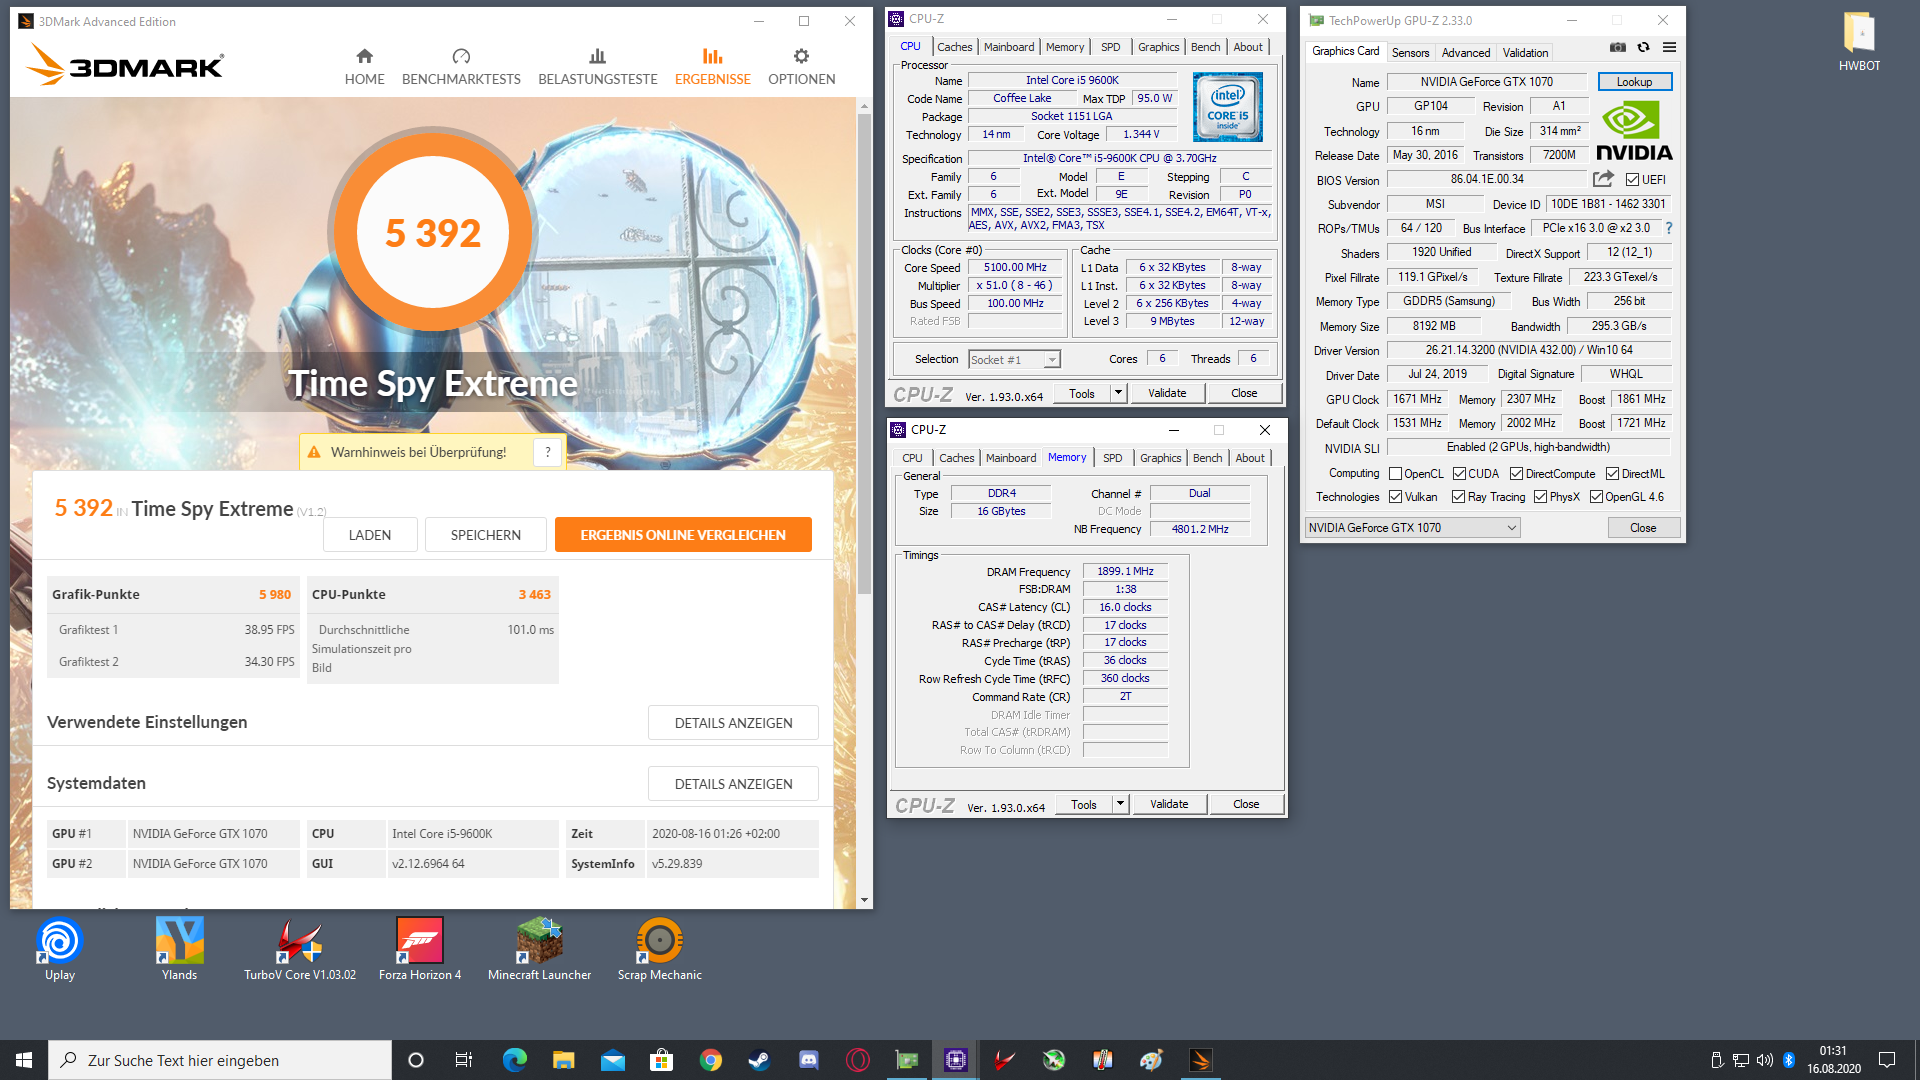This screenshot has height=1080, width=1920.
Task: Toggle PhysX checkbox in GPU-Z
Action: click(x=1540, y=497)
